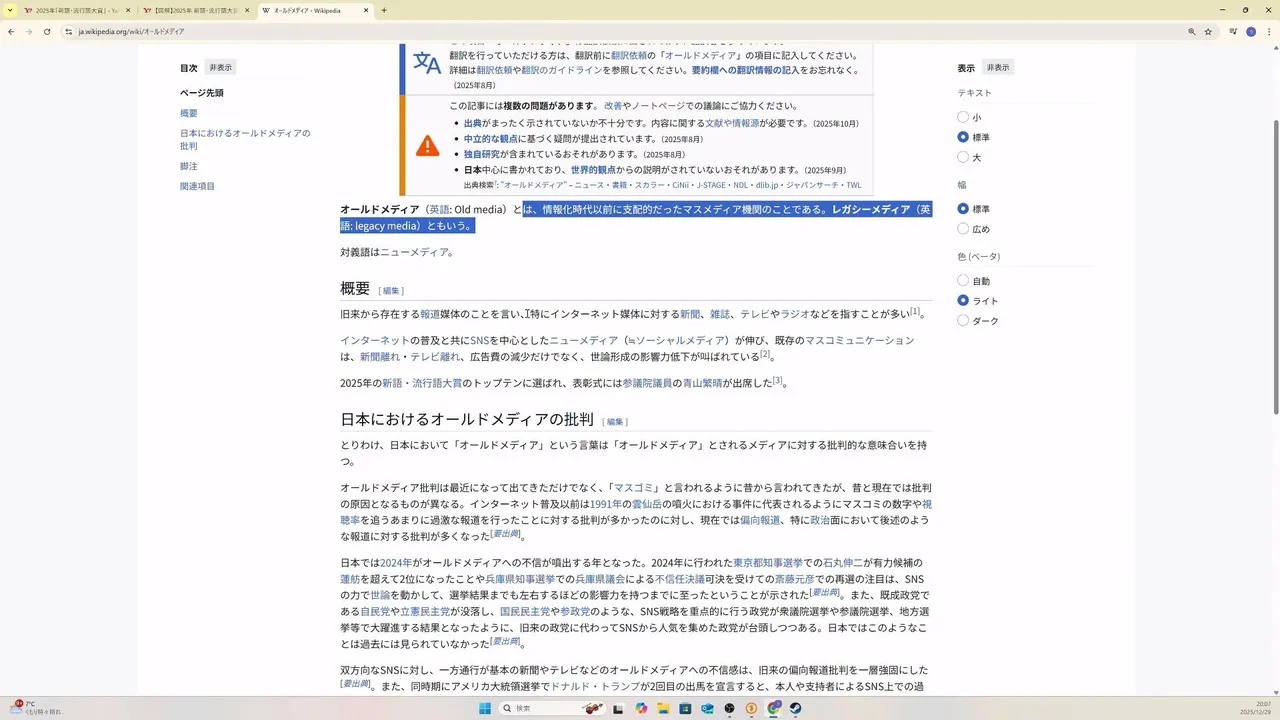The height and width of the screenshot is (720, 1280).
Task: Select the 小 text size radio button
Action: tap(963, 117)
